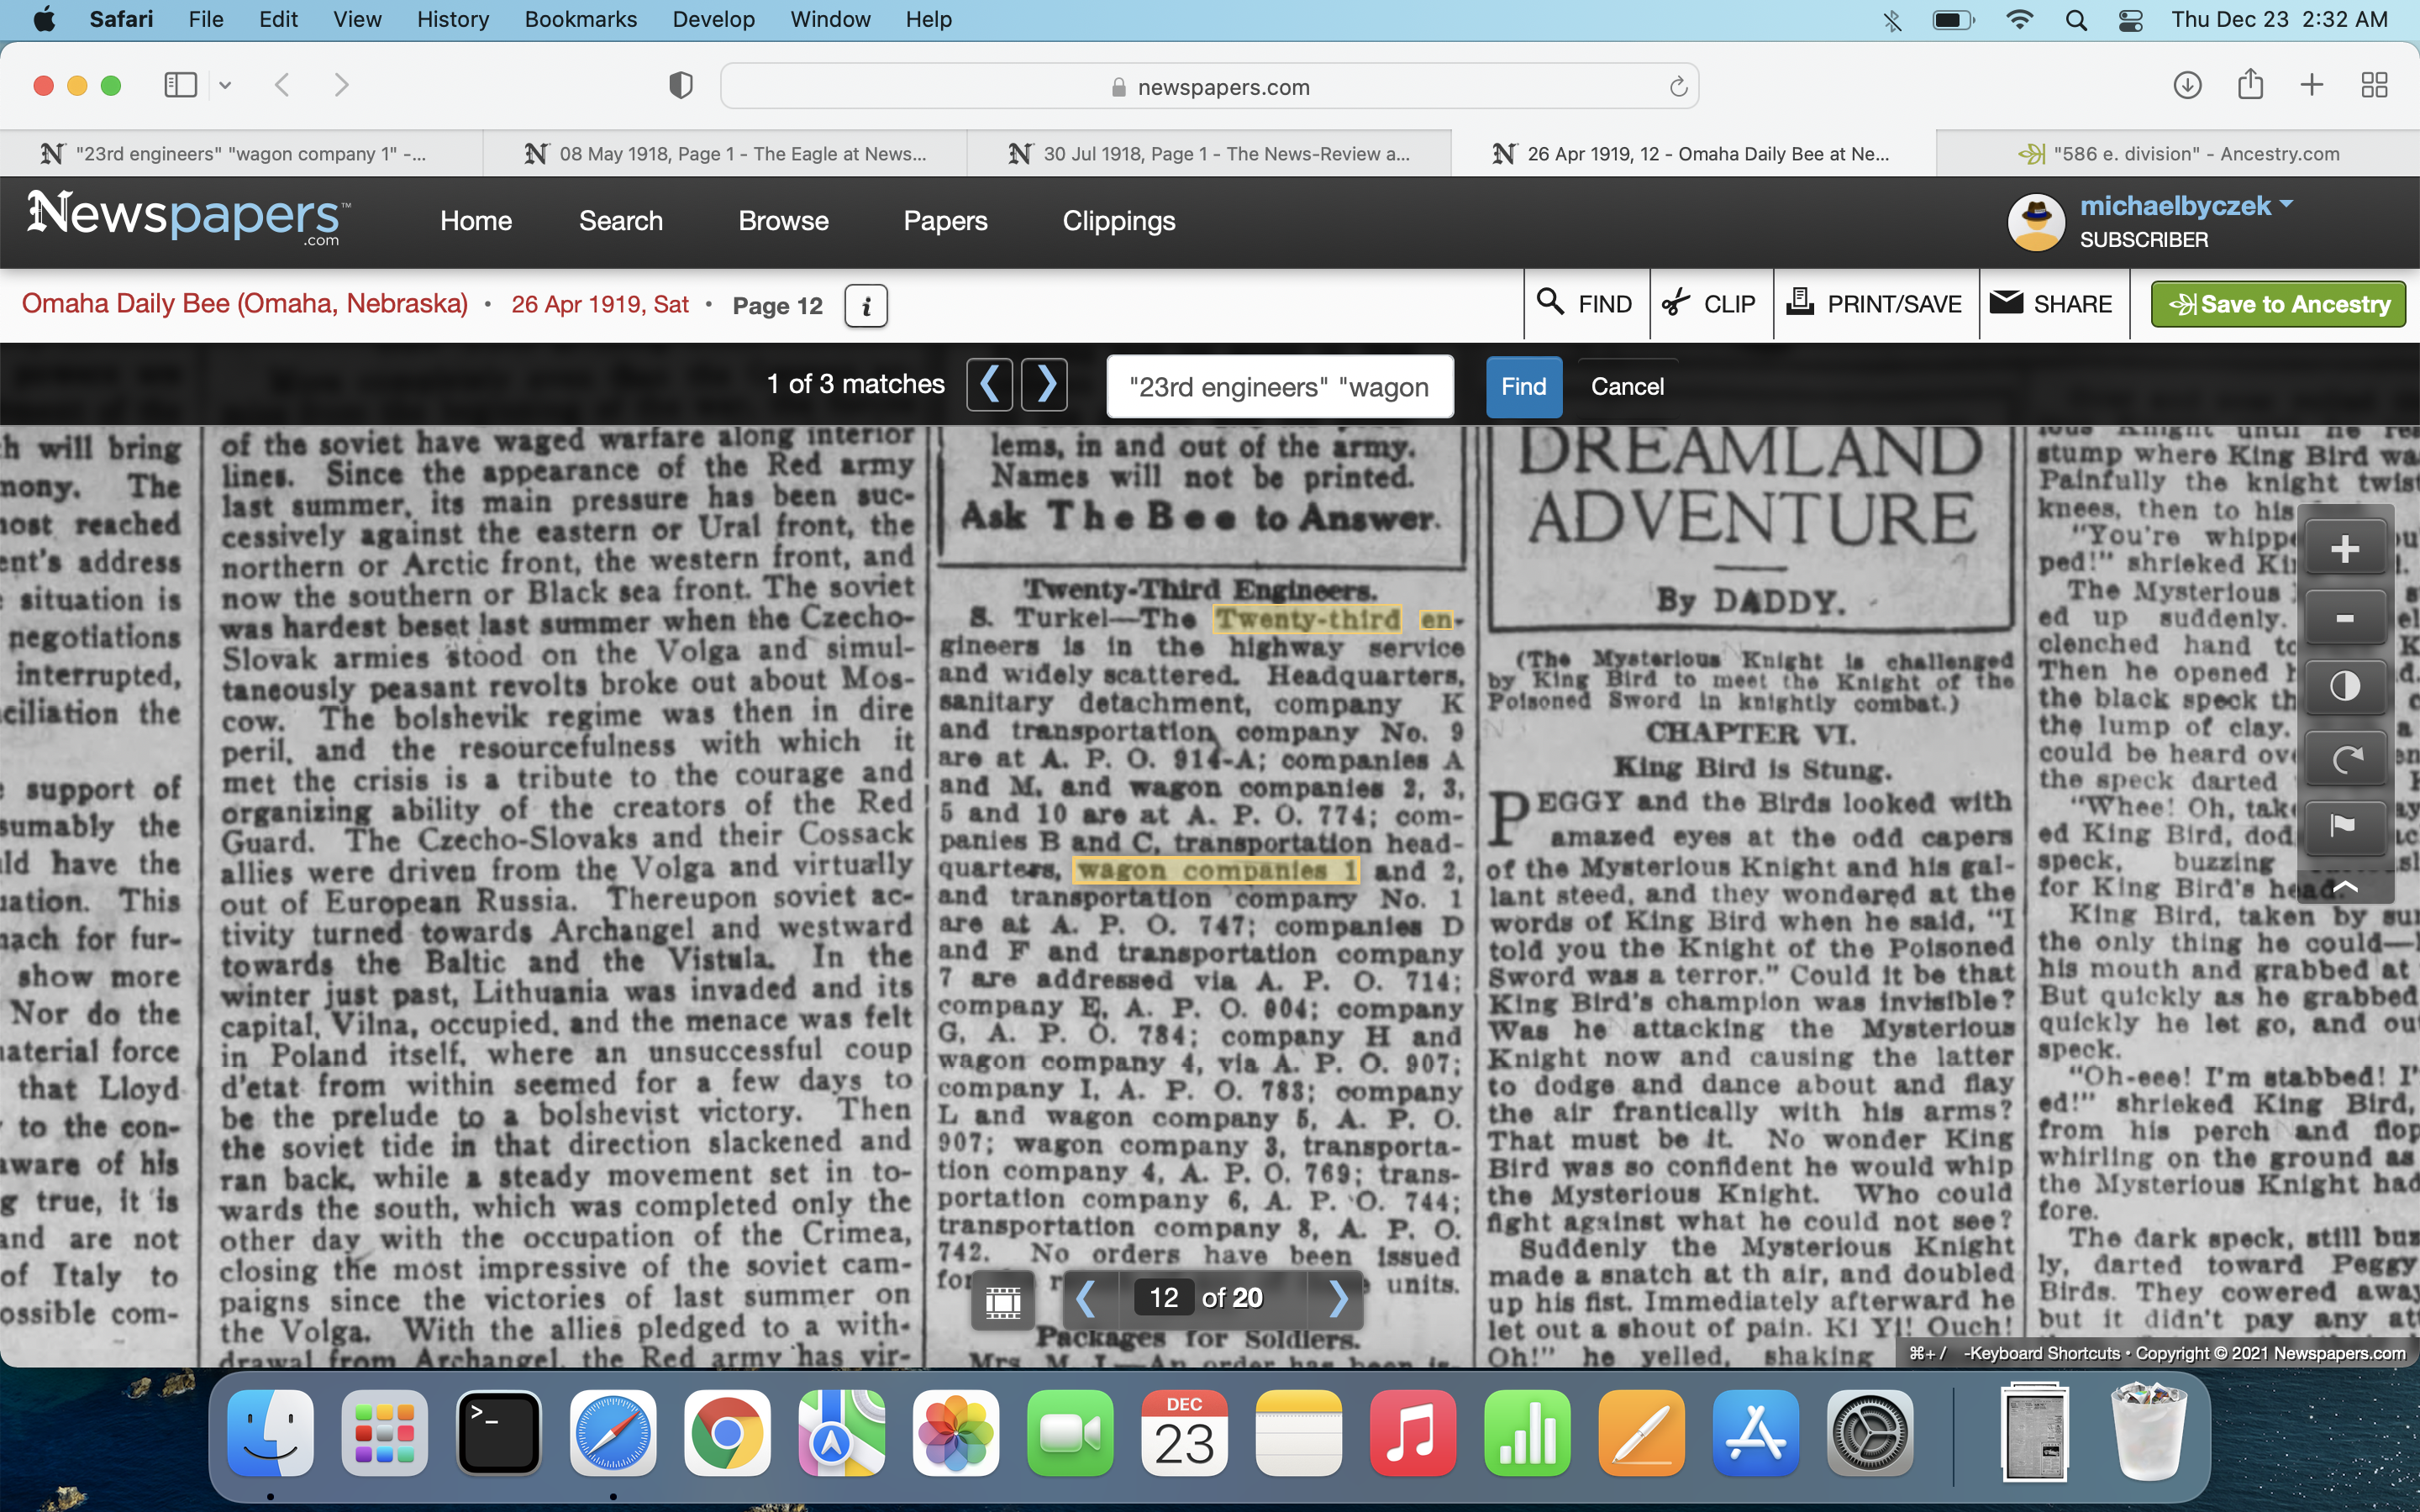Rotate the newspaper page image
Image resolution: width=2420 pixels, height=1512 pixels.
point(2344,759)
